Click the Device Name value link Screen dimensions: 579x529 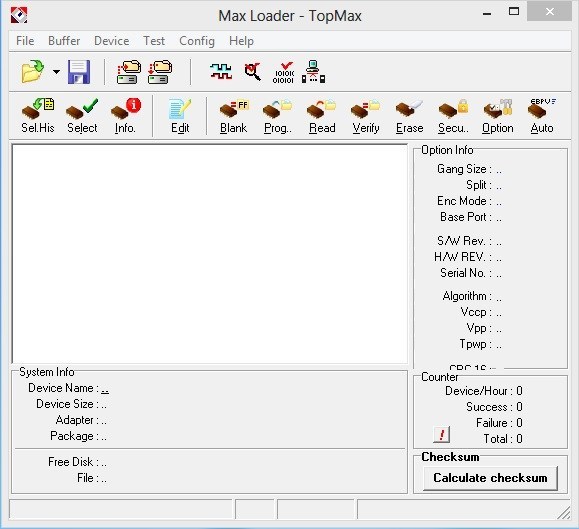[x=105, y=388]
